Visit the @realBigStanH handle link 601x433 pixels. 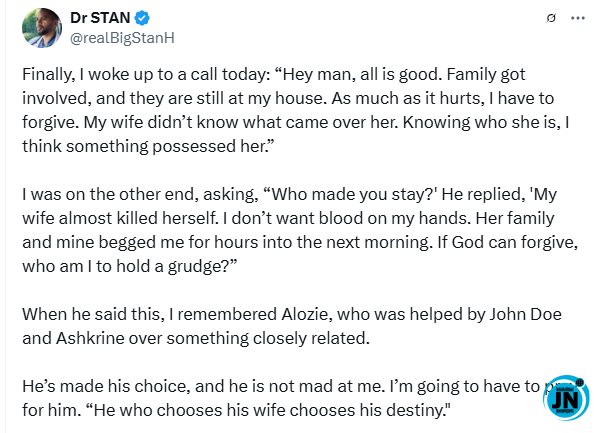pyautogui.click(x=122, y=38)
